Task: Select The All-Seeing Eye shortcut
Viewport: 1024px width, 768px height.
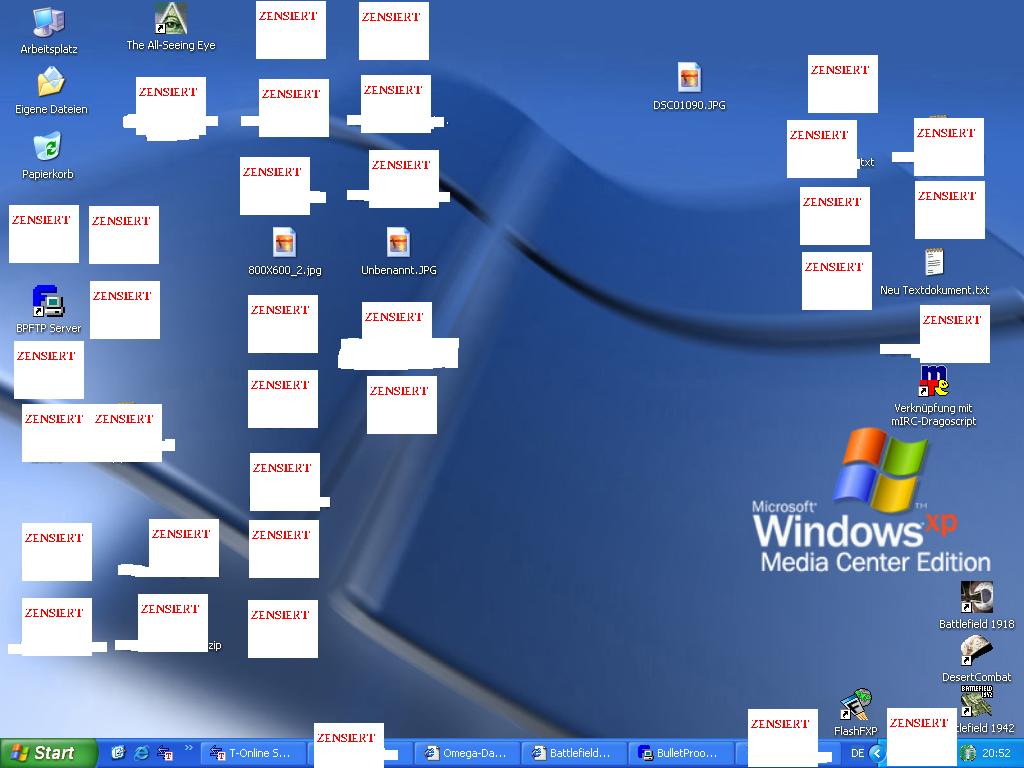Action: [170, 18]
